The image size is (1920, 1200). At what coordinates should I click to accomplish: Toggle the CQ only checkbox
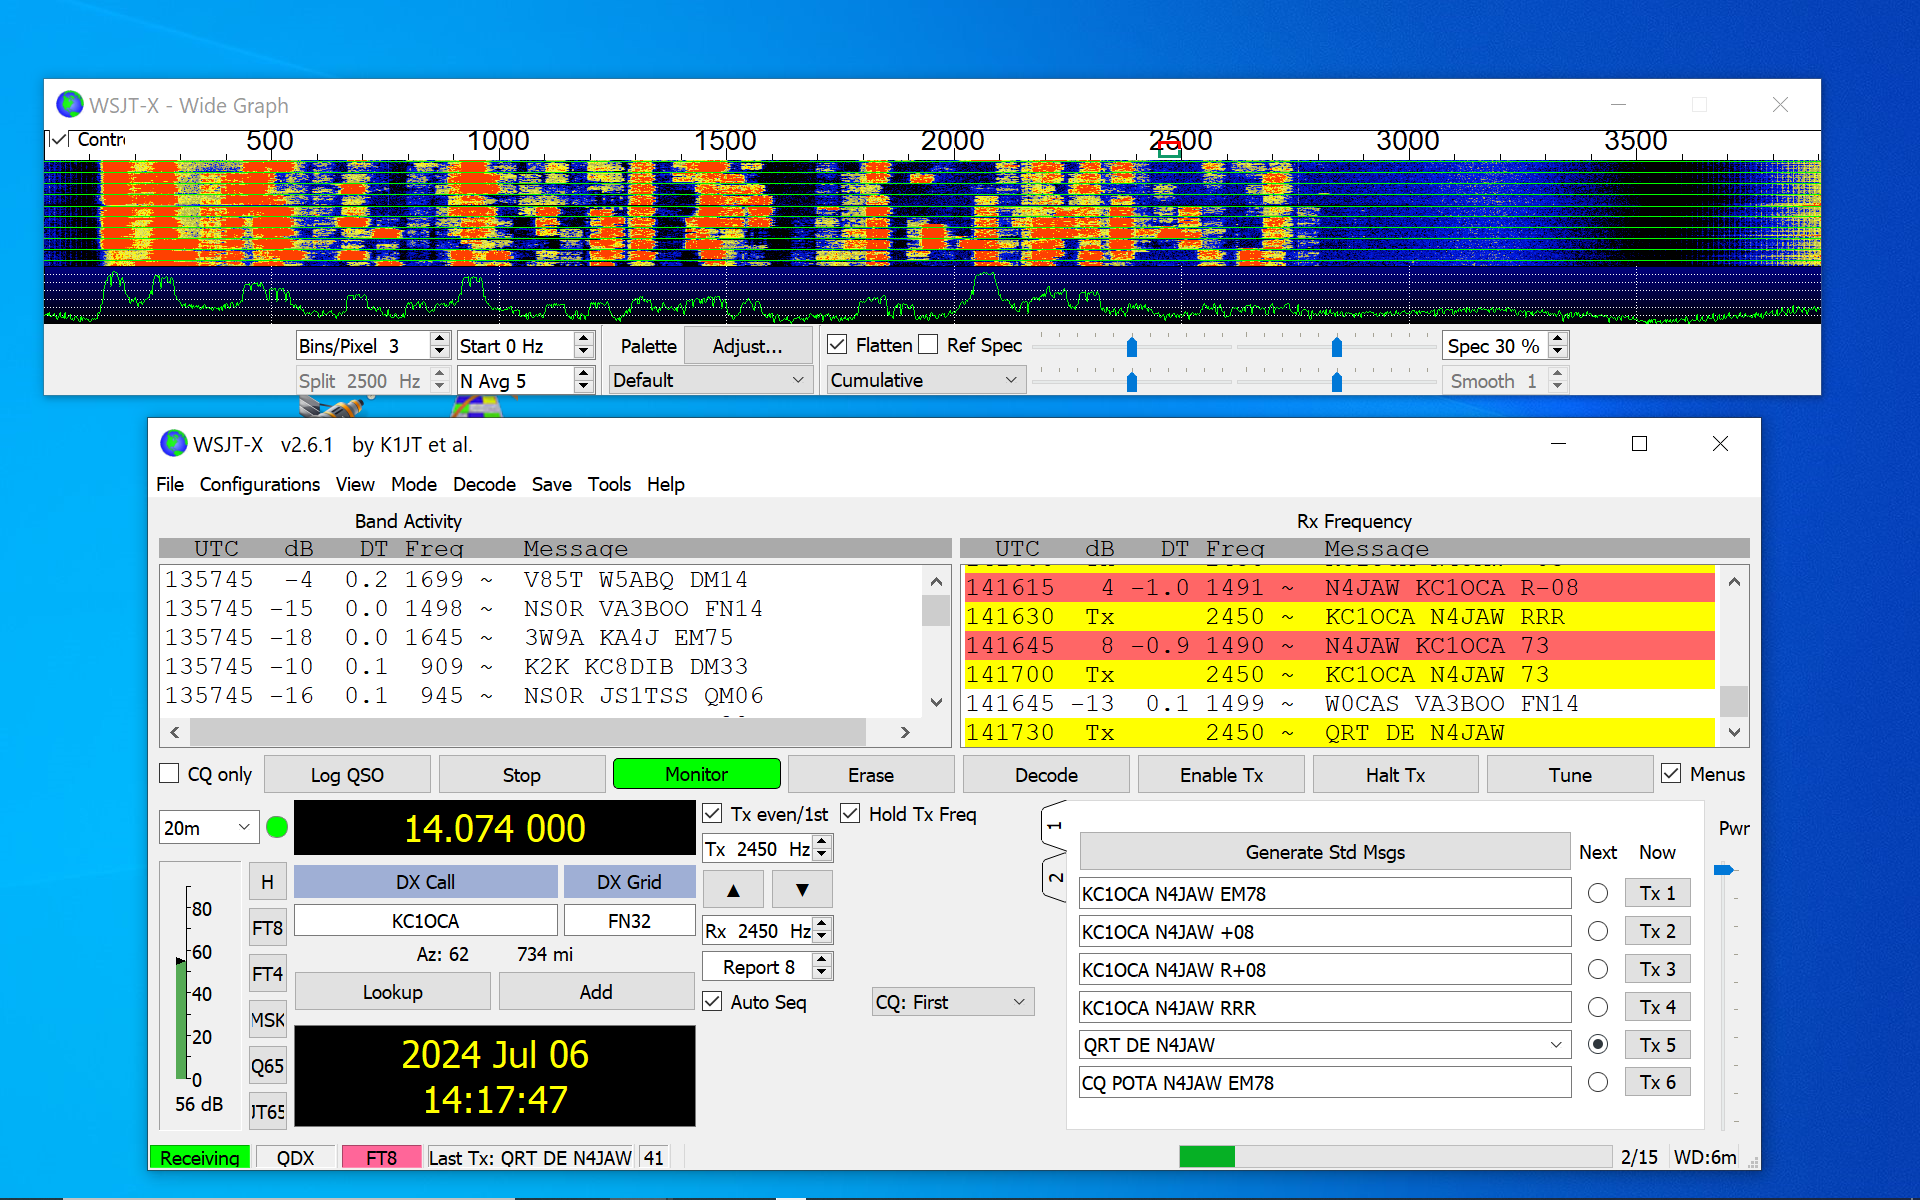(x=170, y=774)
